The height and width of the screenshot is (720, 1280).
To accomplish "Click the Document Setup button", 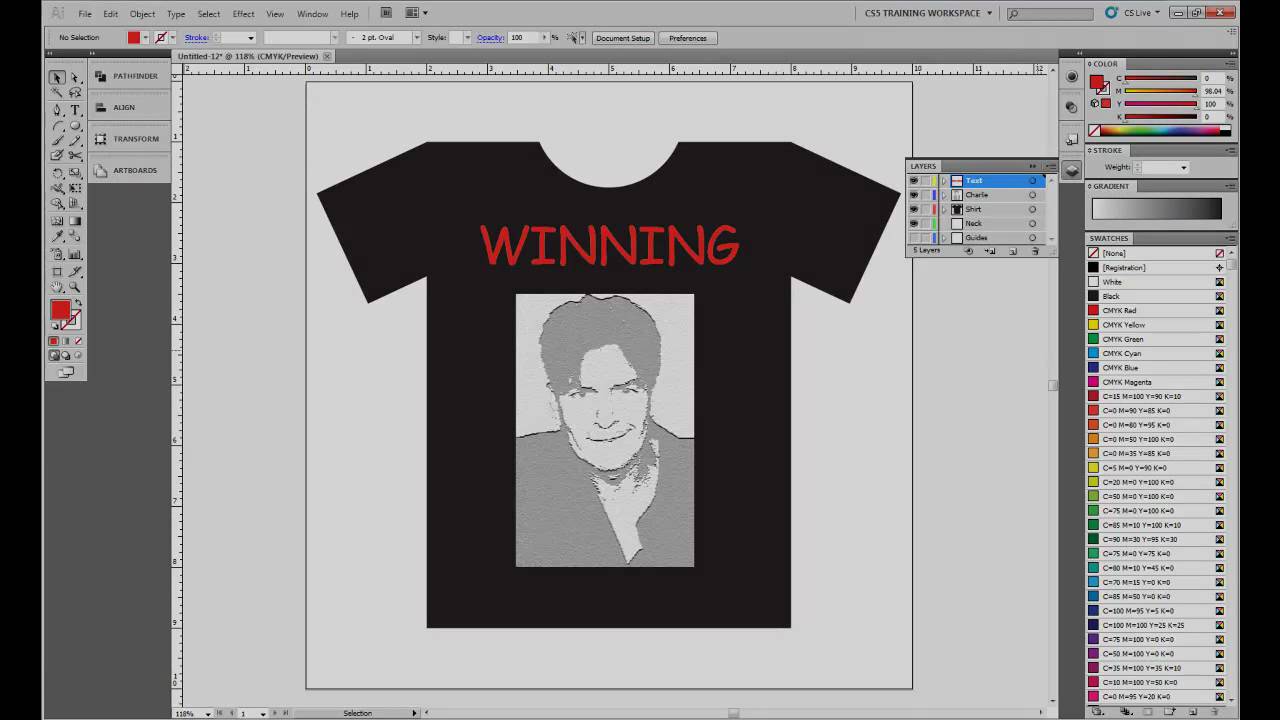I will 623,38.
